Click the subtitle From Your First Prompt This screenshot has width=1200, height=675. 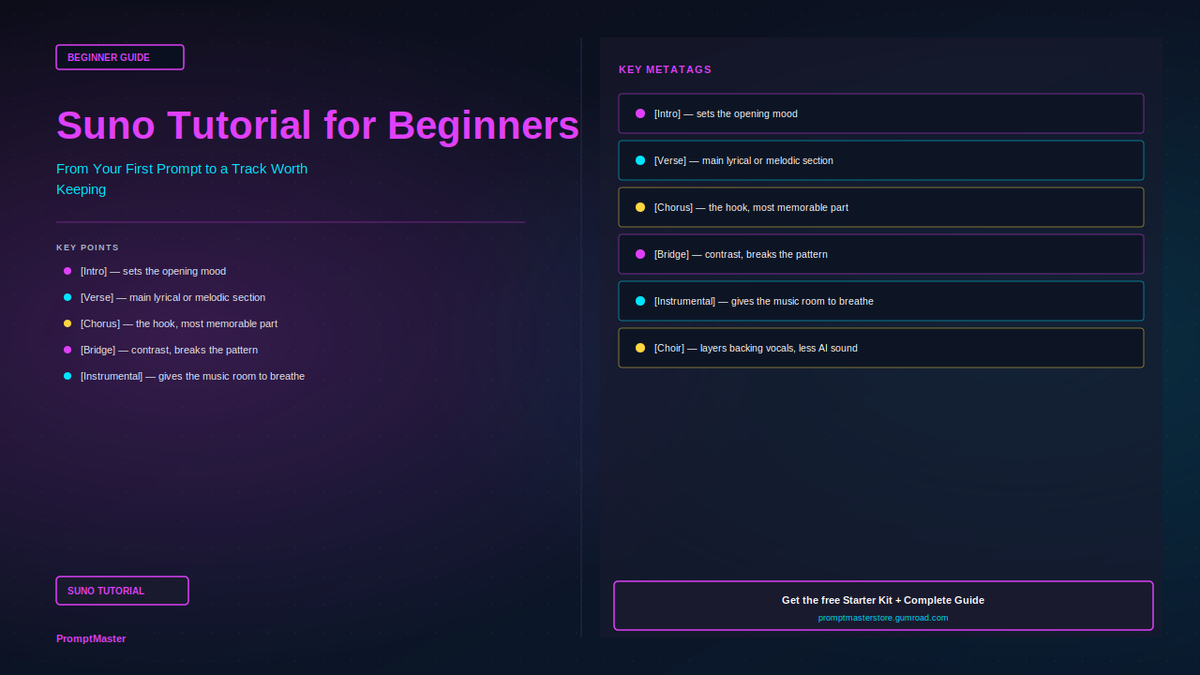coord(182,179)
